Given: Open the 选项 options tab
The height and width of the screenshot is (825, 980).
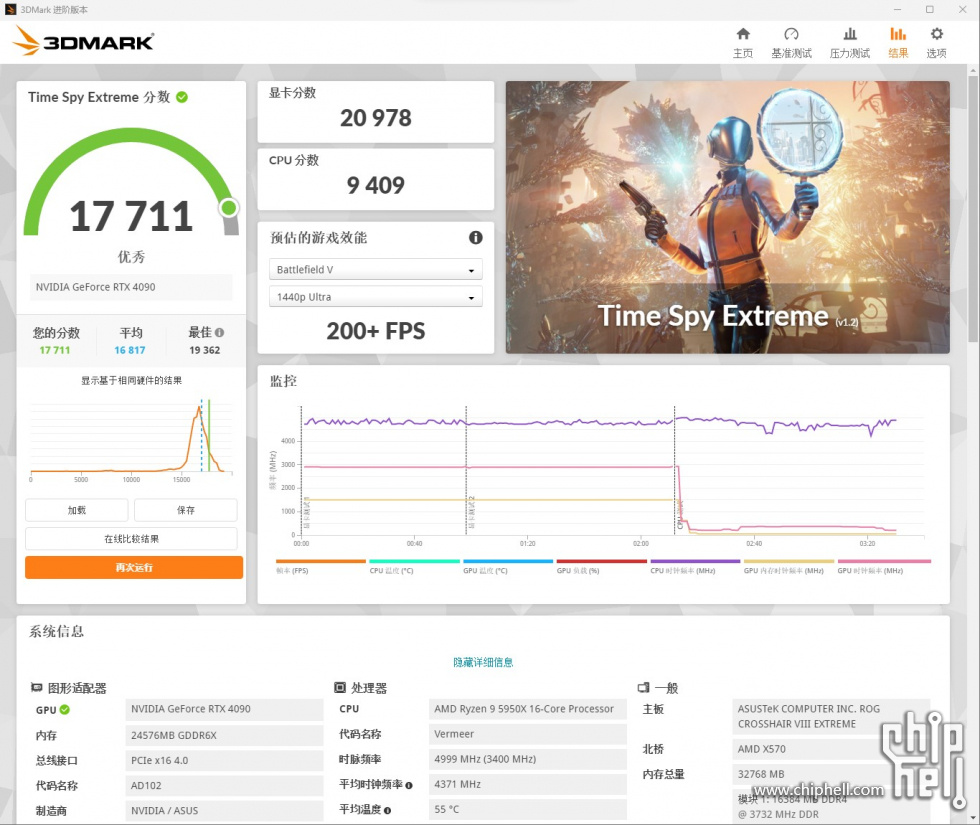Looking at the screenshot, I should pos(936,42).
